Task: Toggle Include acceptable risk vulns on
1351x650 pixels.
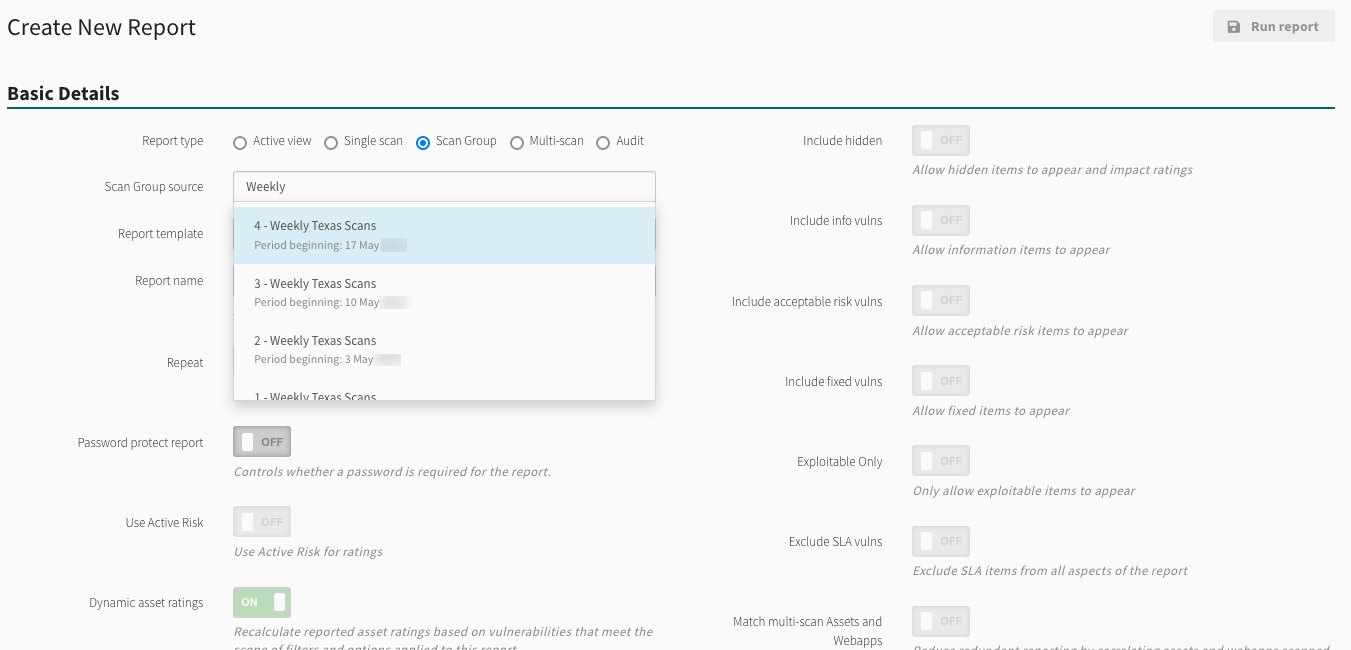Action: pos(941,300)
